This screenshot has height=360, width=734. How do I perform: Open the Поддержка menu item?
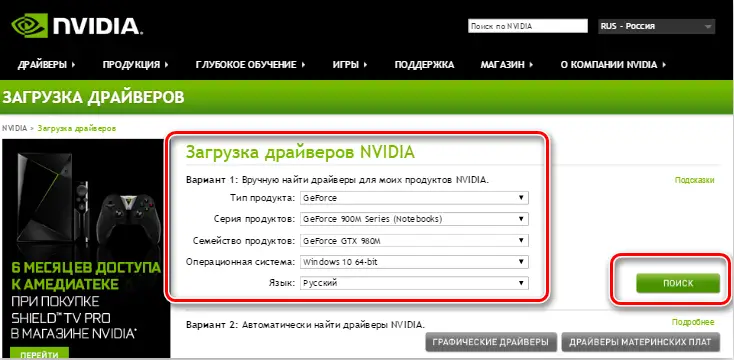click(x=424, y=65)
